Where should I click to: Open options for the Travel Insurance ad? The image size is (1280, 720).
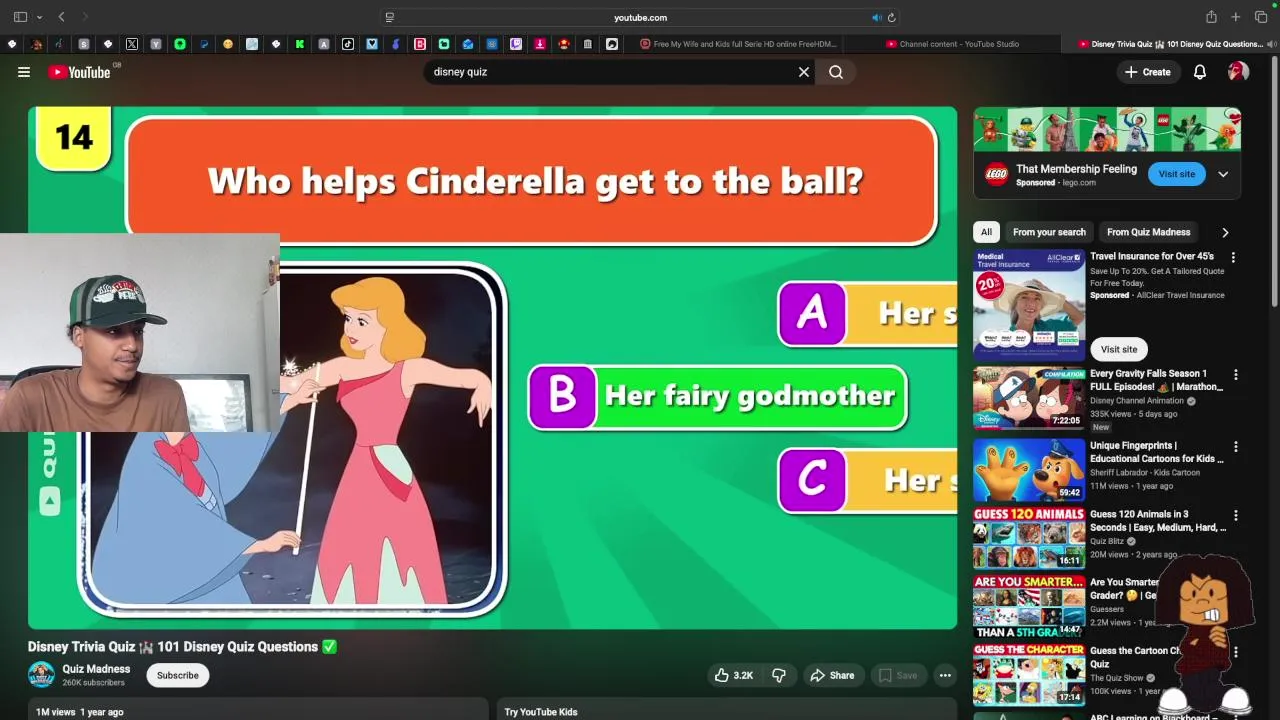coord(1233,257)
